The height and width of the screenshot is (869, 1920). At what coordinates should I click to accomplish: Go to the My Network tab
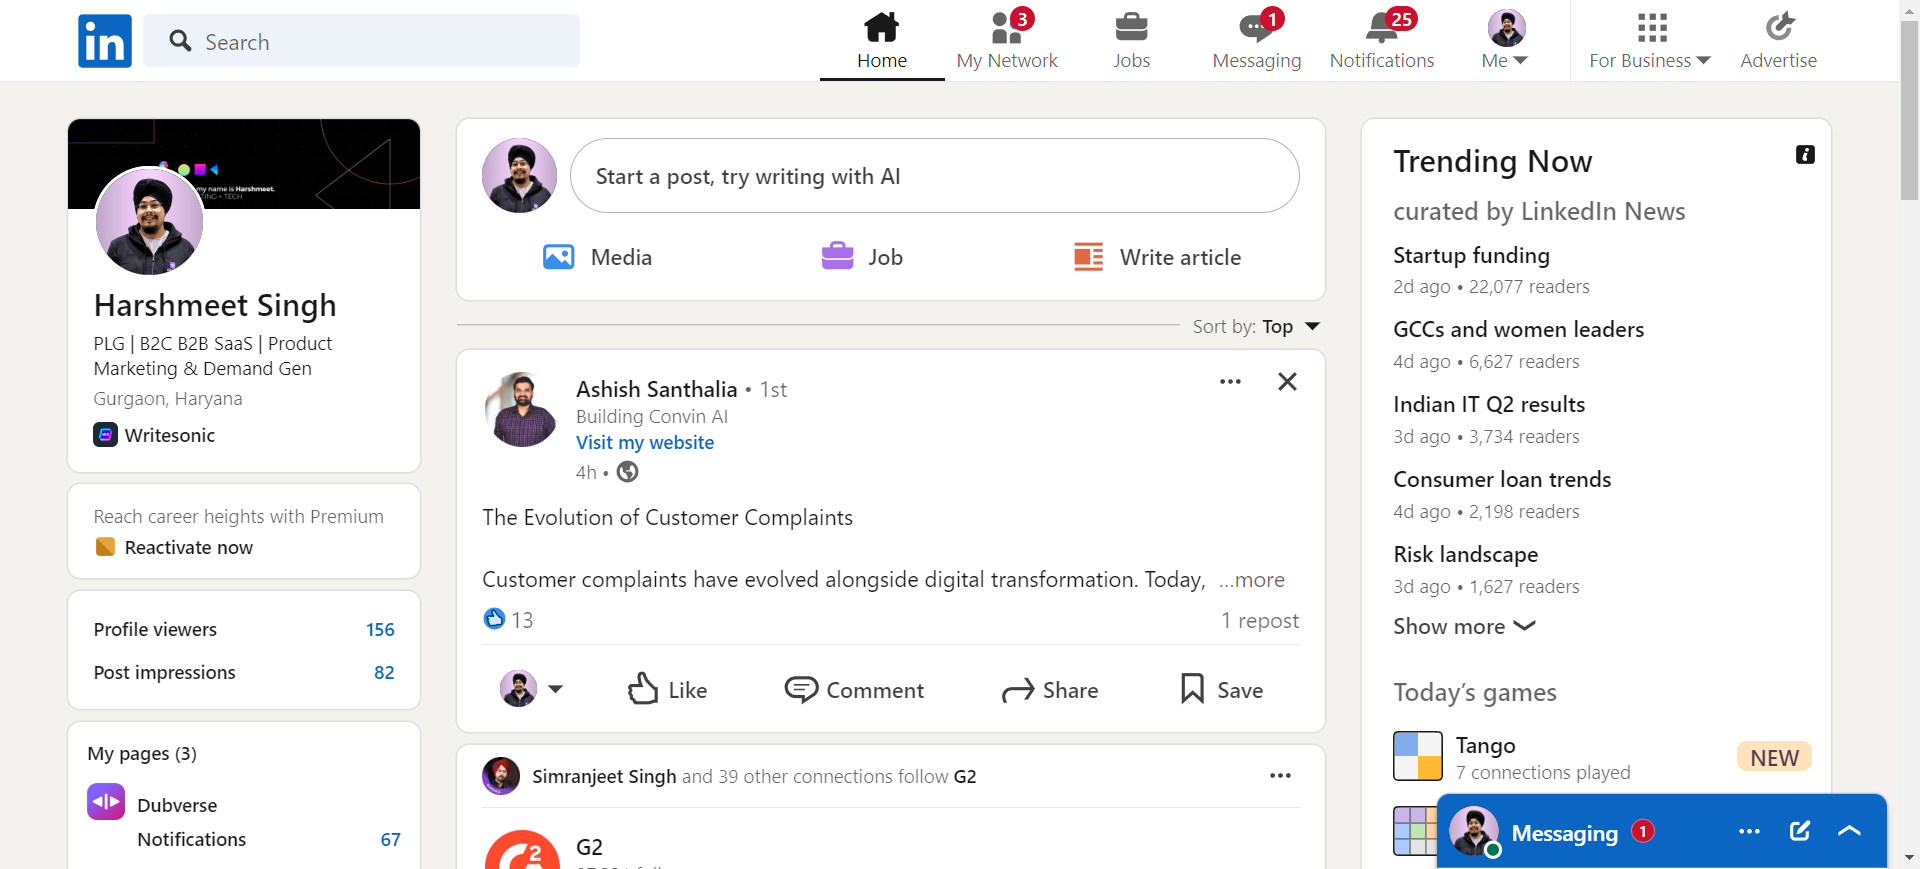pos(1007,40)
